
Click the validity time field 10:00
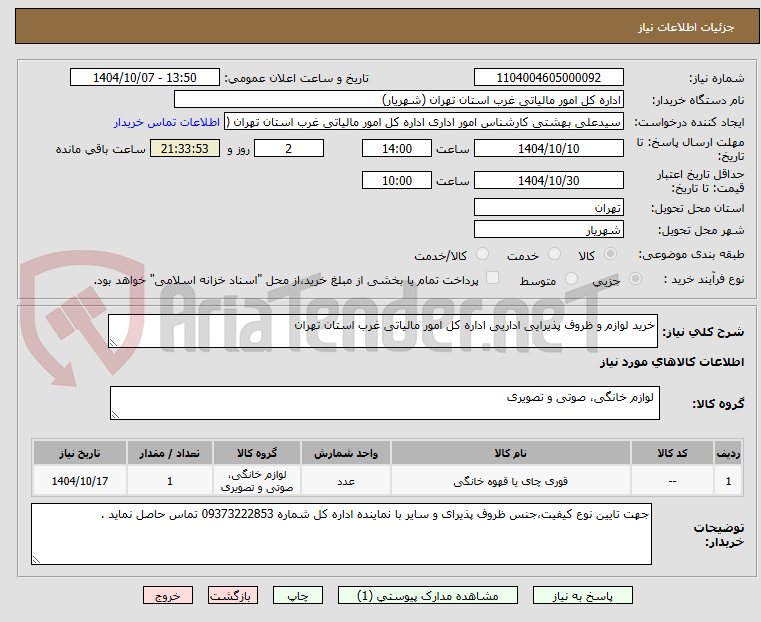tap(397, 180)
